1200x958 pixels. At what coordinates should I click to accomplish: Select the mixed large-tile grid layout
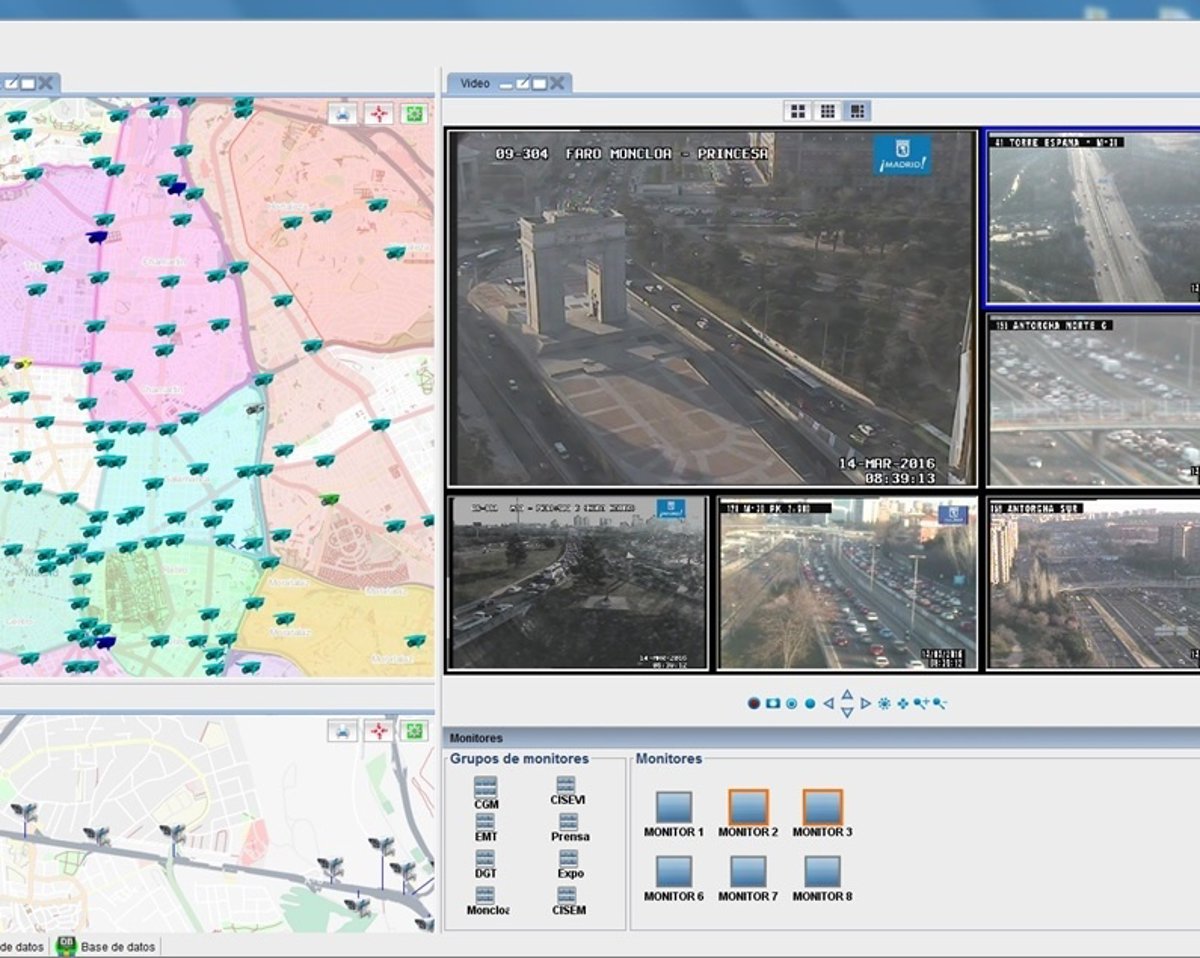point(856,111)
